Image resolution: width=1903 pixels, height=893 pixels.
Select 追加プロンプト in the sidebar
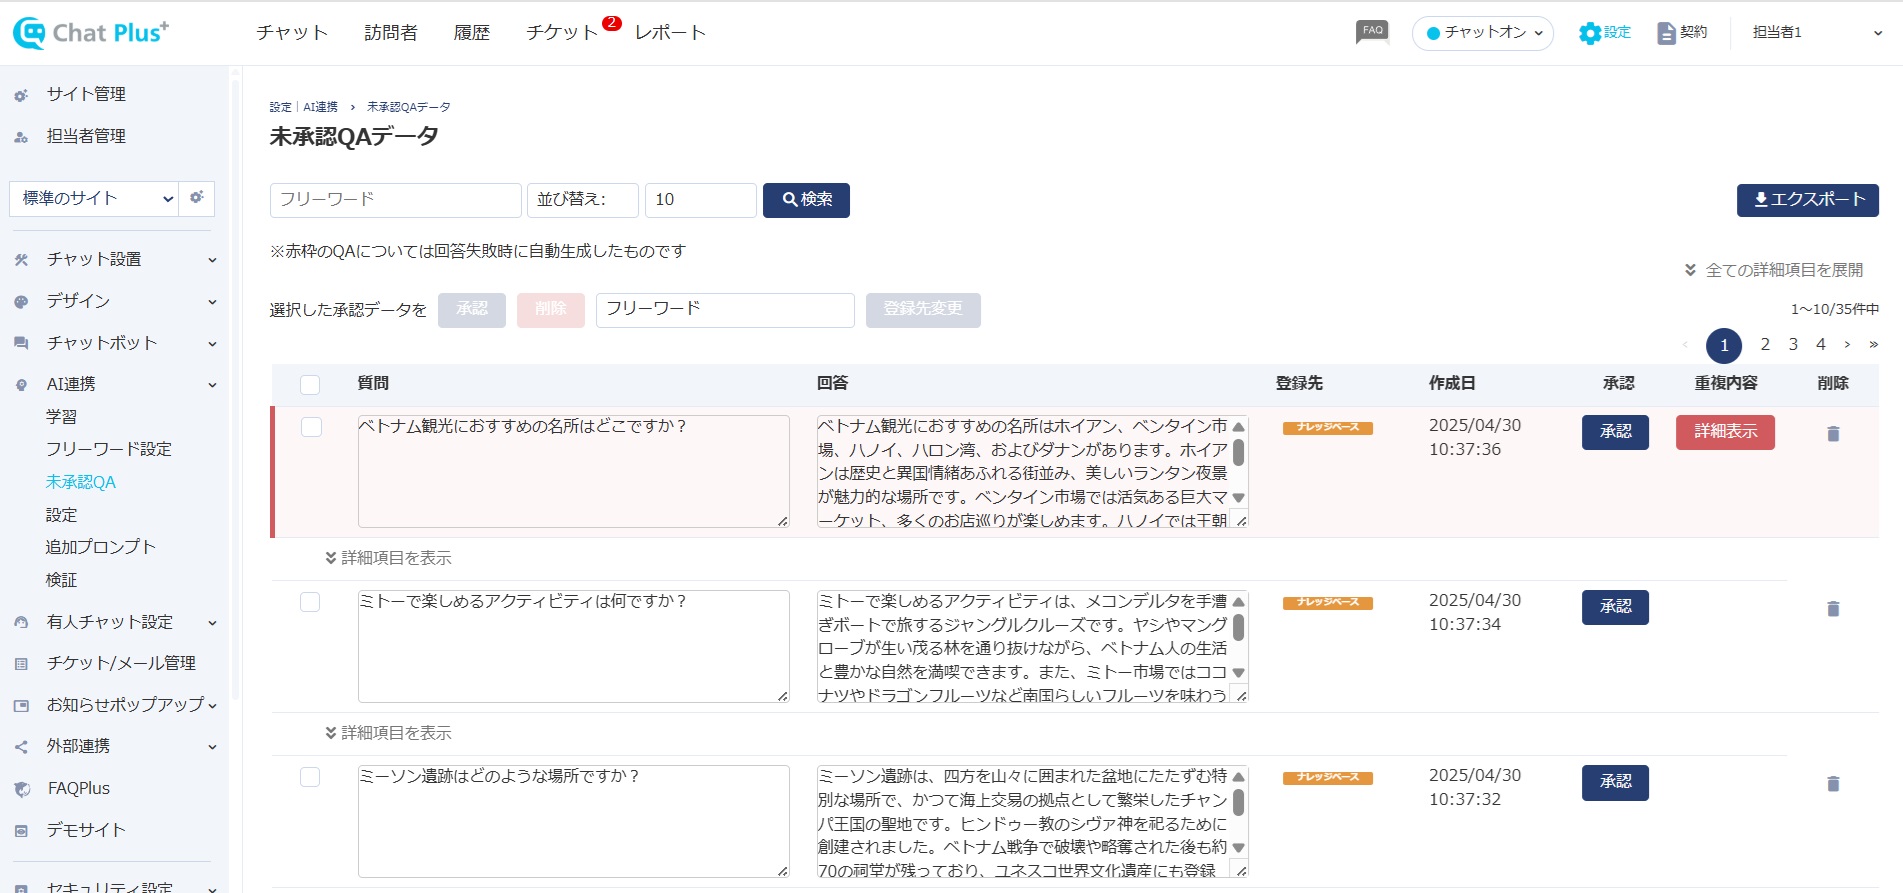(x=101, y=547)
